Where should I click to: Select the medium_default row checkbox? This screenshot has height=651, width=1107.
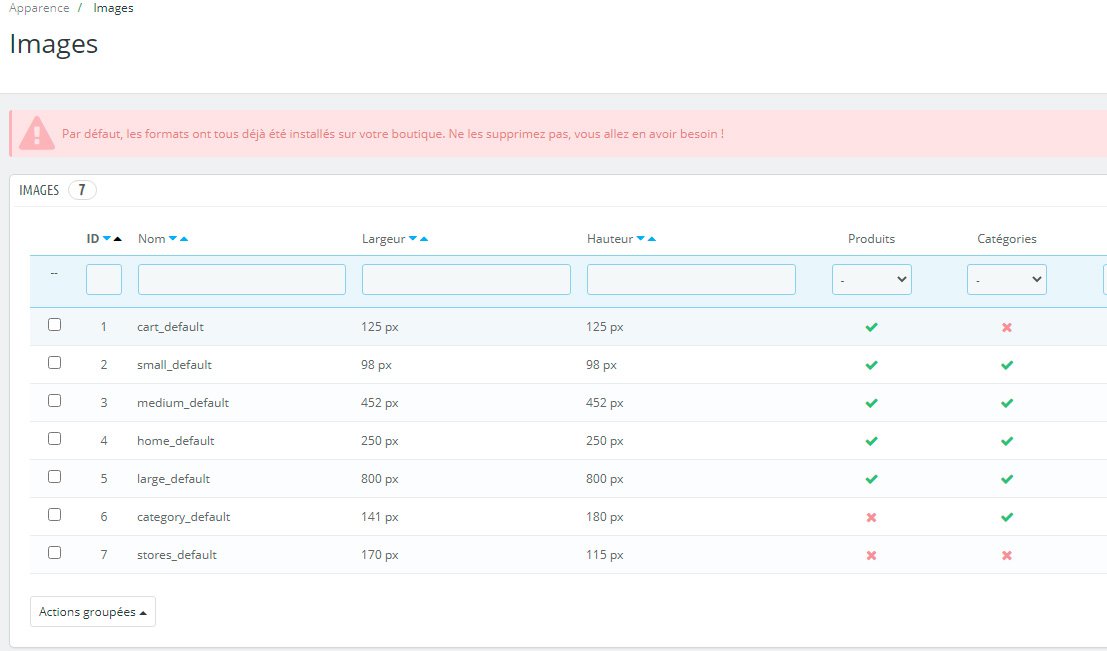pyautogui.click(x=54, y=401)
